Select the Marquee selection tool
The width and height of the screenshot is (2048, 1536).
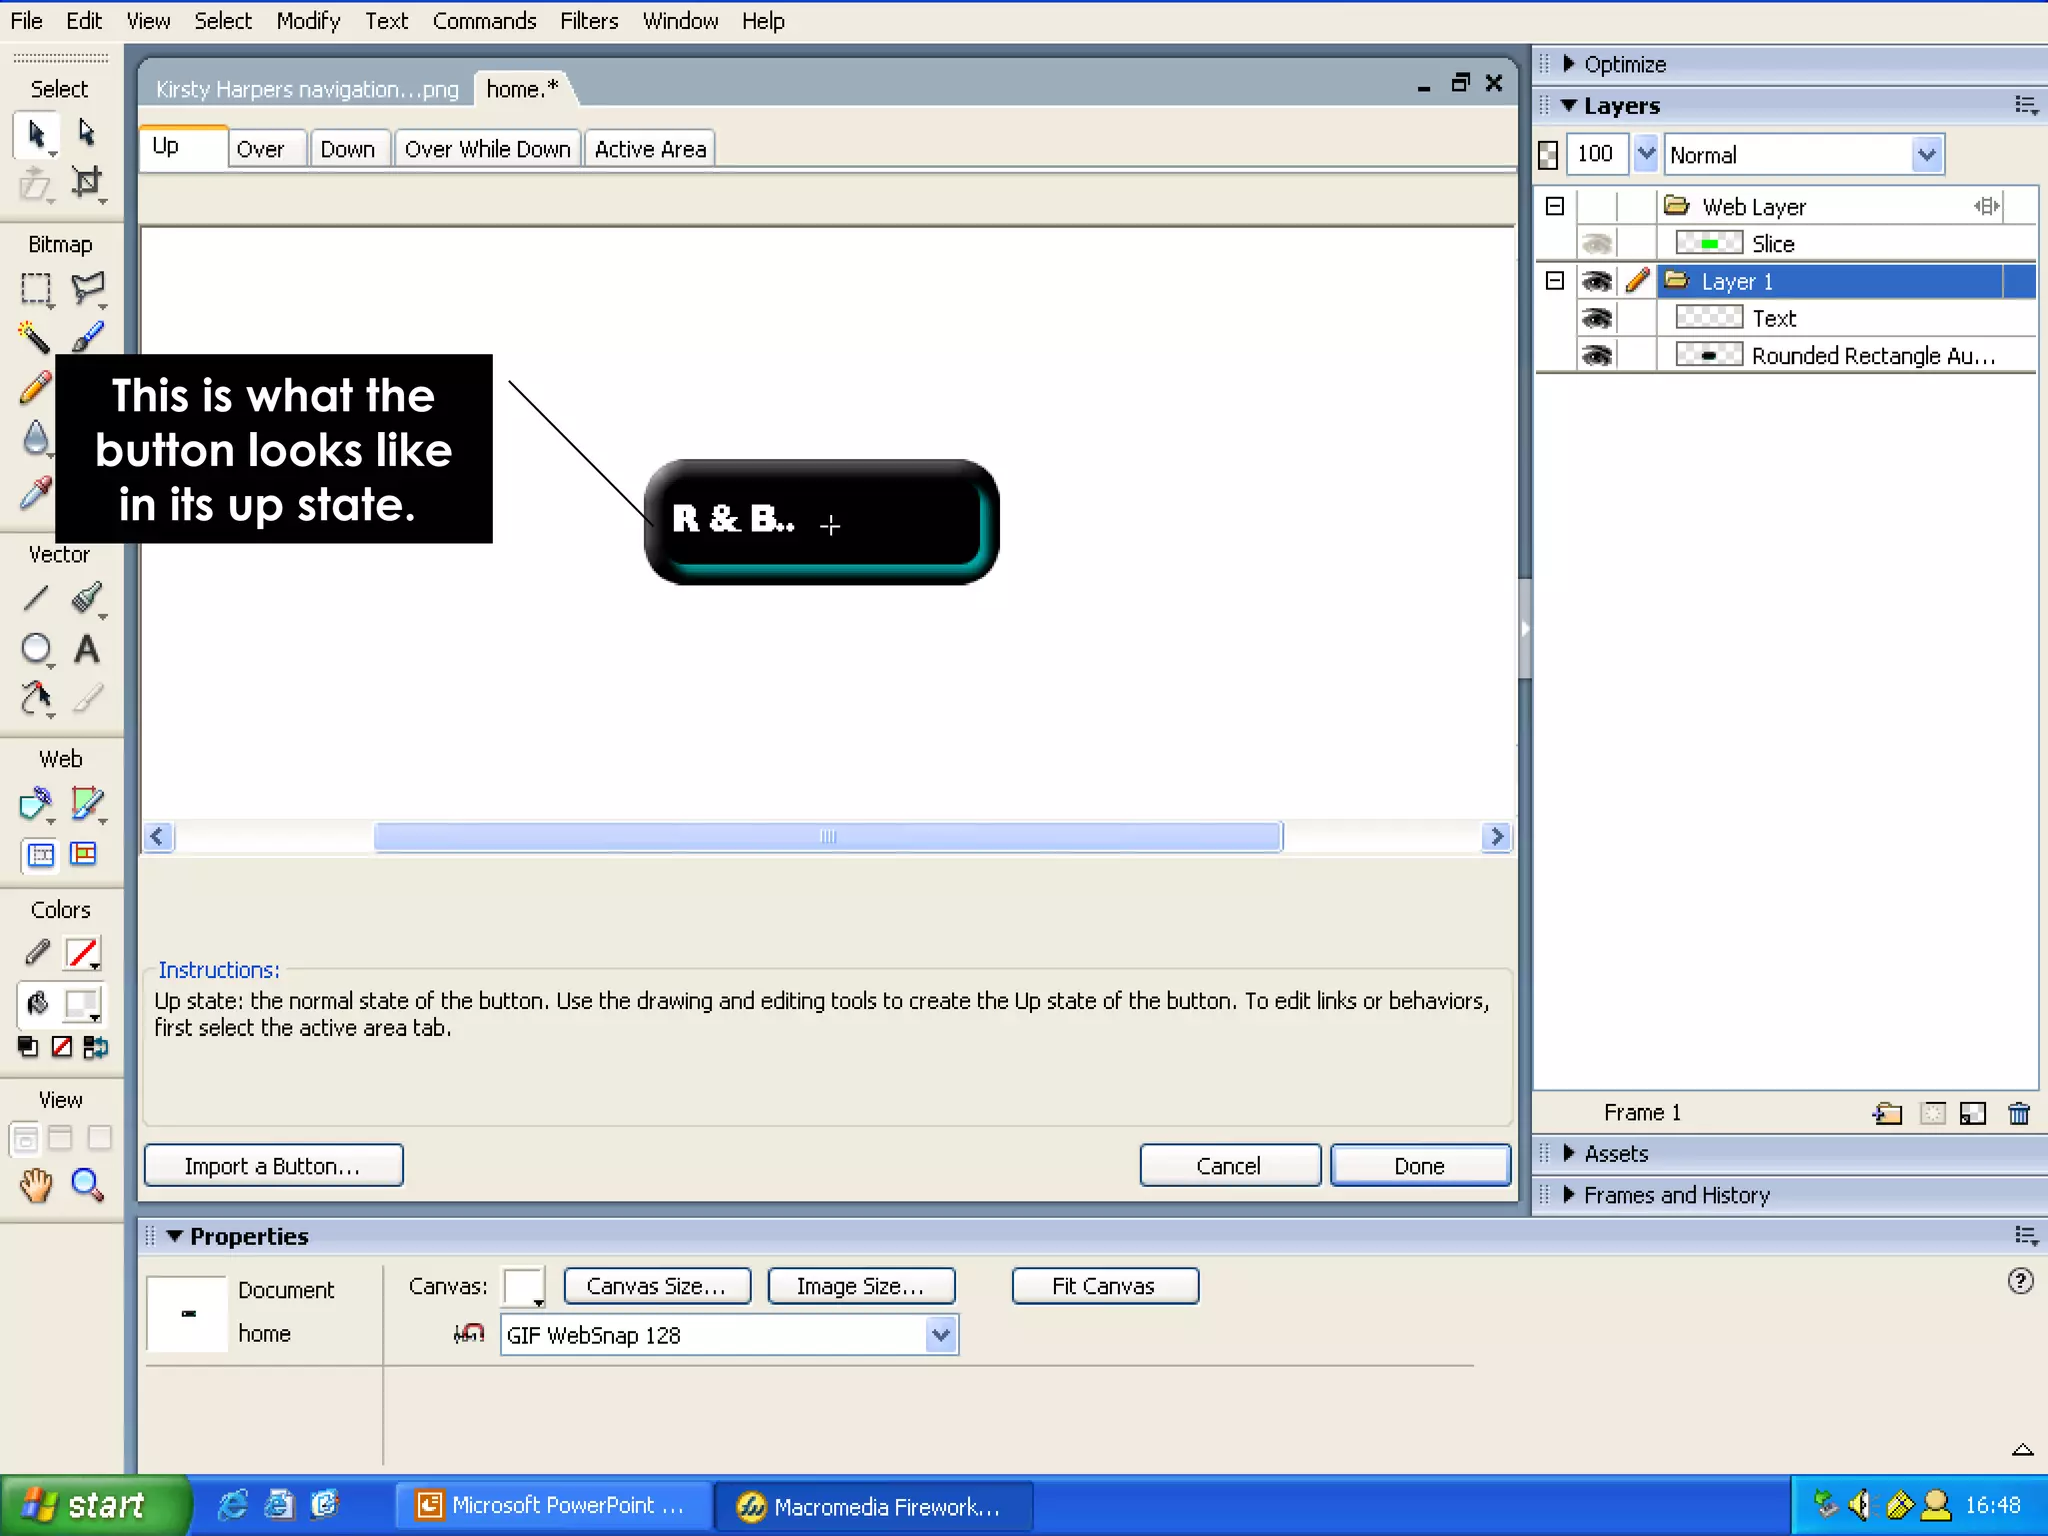click(36, 289)
